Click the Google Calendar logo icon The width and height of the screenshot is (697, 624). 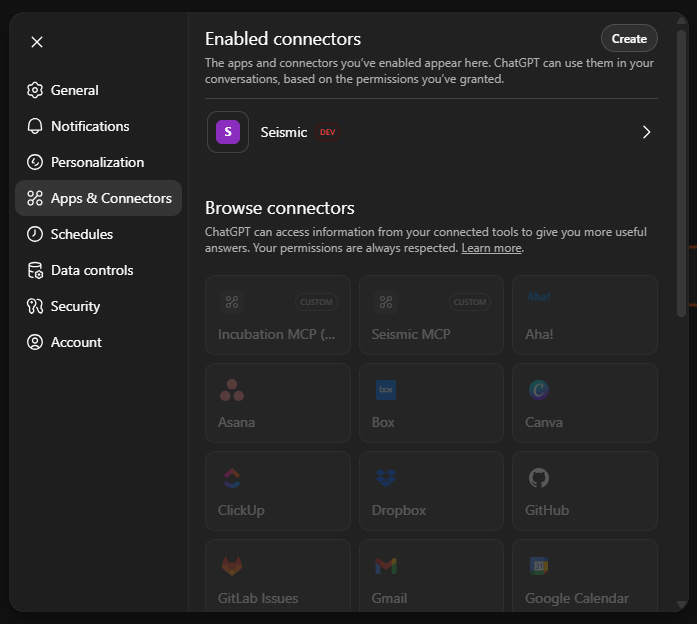(x=539, y=566)
